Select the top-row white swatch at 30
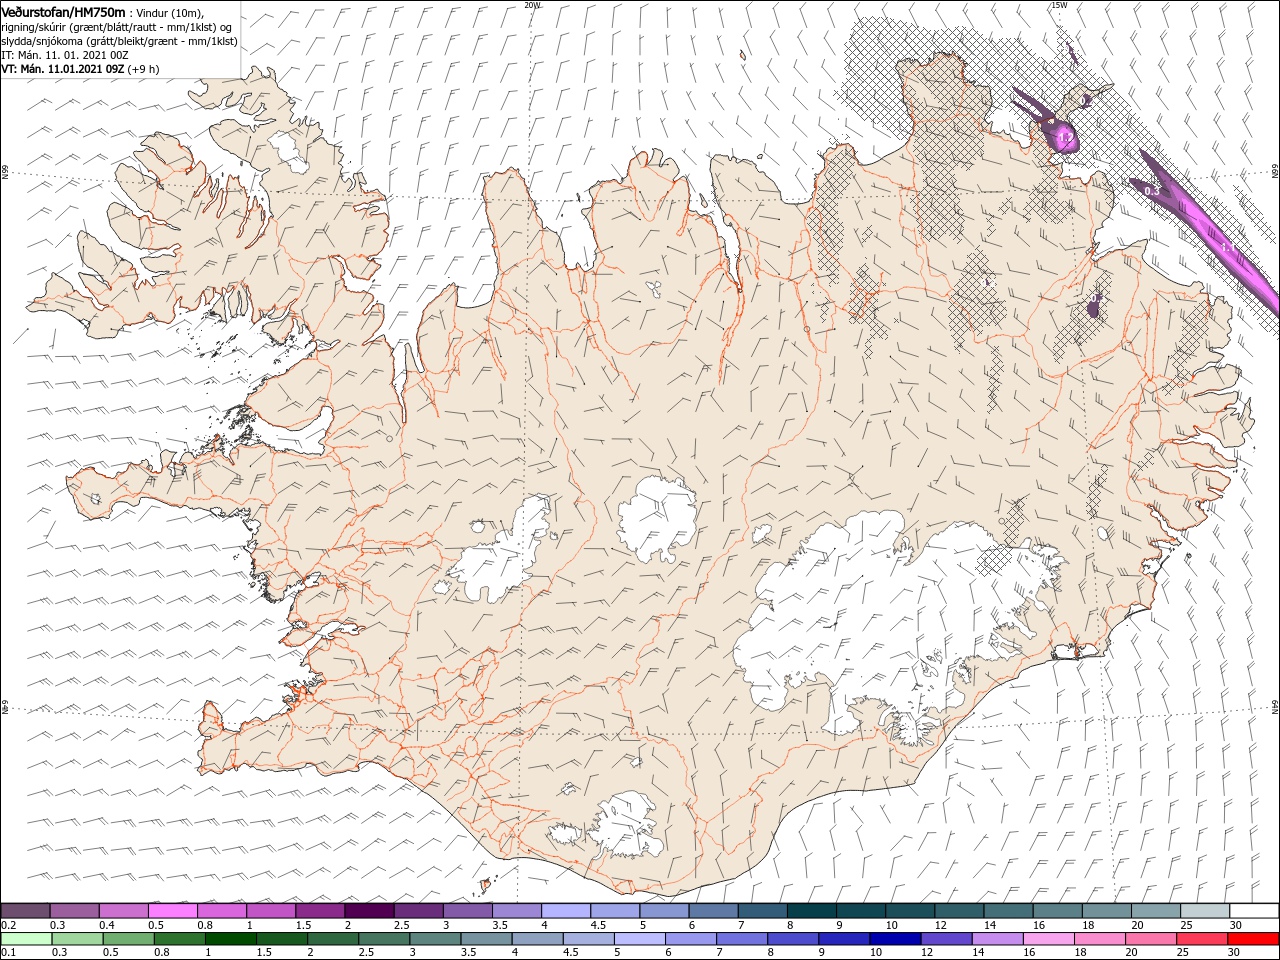The image size is (1280, 960). (1255, 910)
